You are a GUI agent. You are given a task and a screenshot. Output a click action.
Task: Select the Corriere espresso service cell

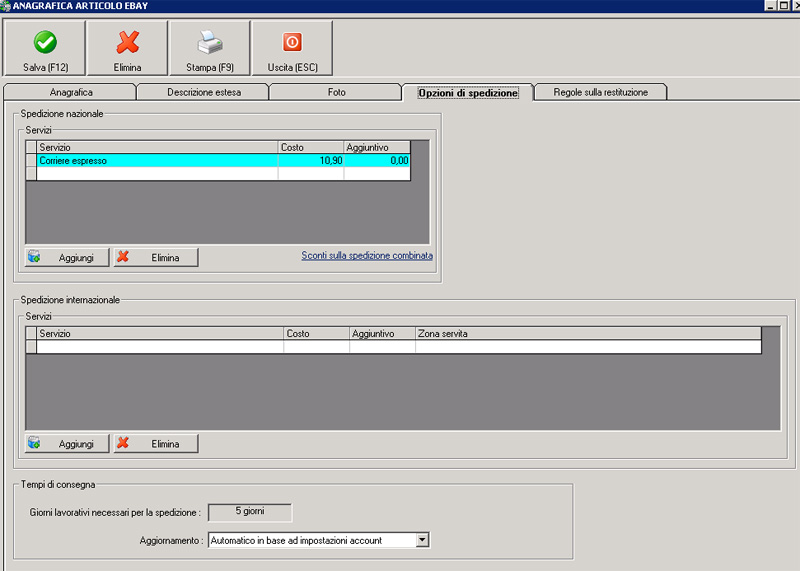[x=157, y=161]
